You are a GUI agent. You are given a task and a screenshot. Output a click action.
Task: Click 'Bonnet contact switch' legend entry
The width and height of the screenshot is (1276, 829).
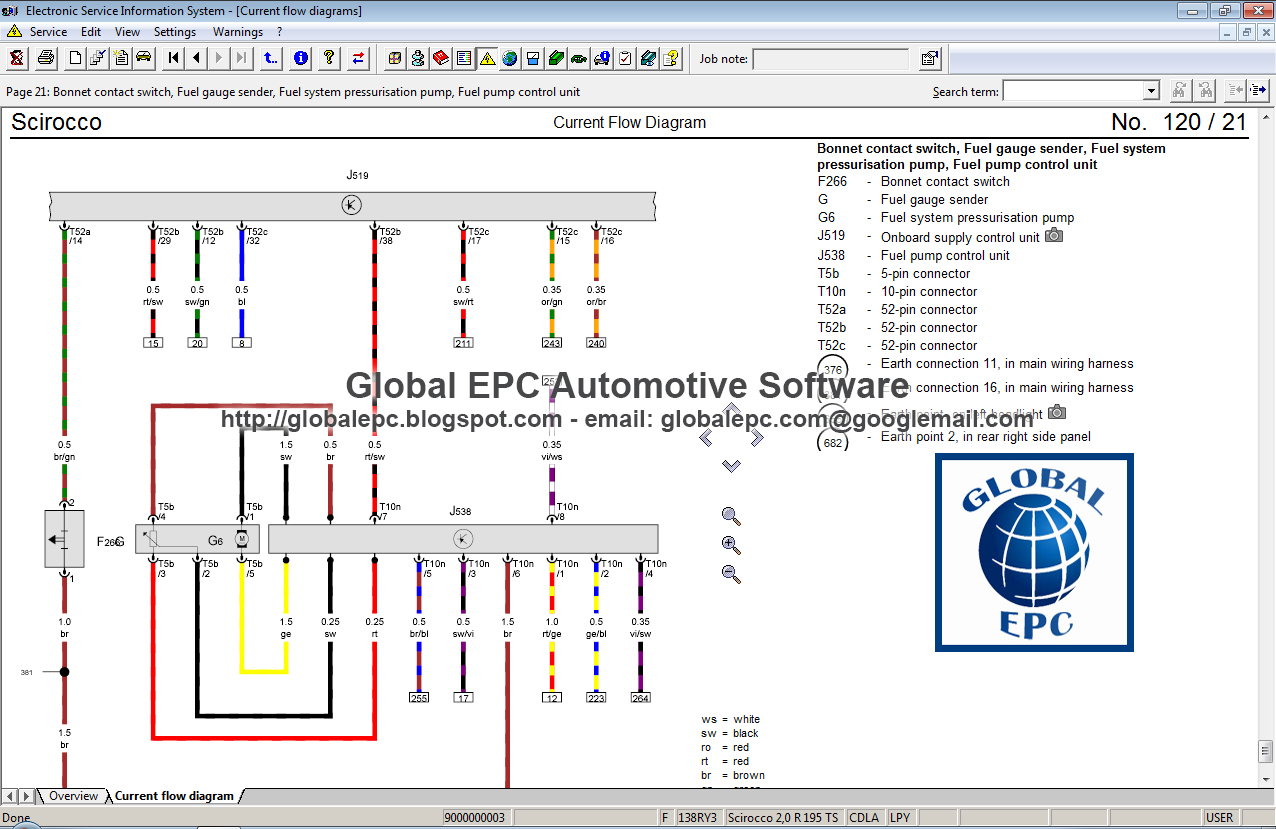tap(945, 181)
